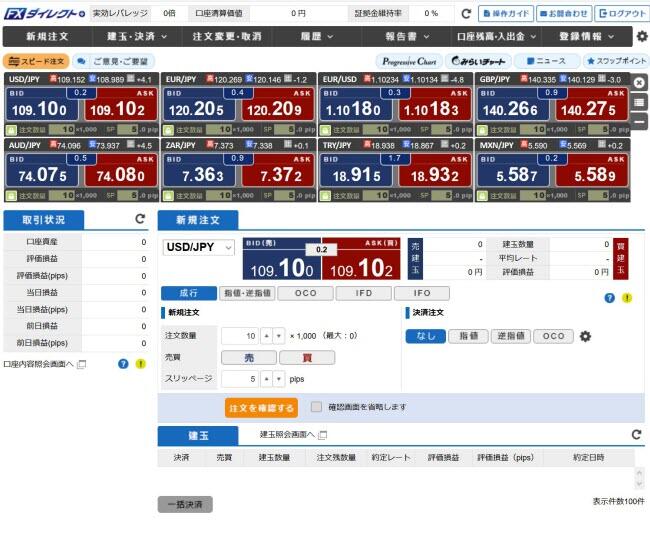
Task: Click 注文数量 input field
Action: click(240, 336)
